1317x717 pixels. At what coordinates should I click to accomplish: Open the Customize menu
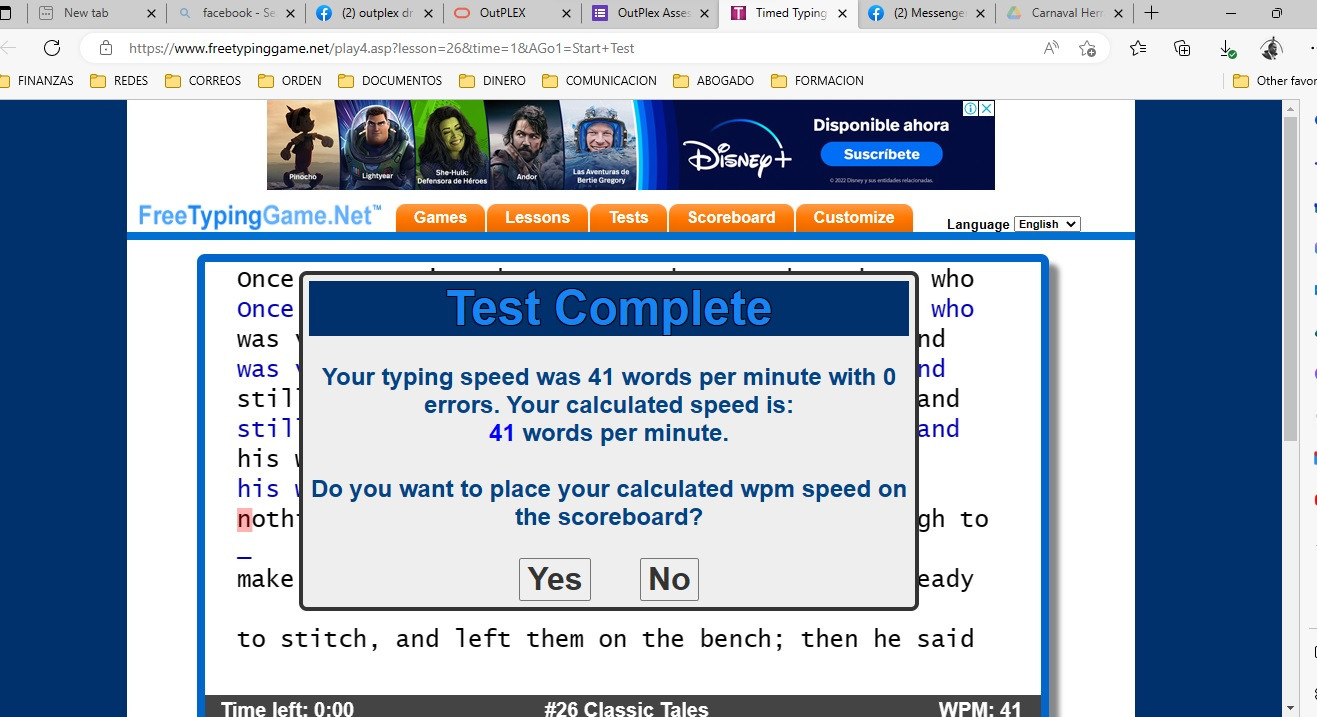click(854, 218)
